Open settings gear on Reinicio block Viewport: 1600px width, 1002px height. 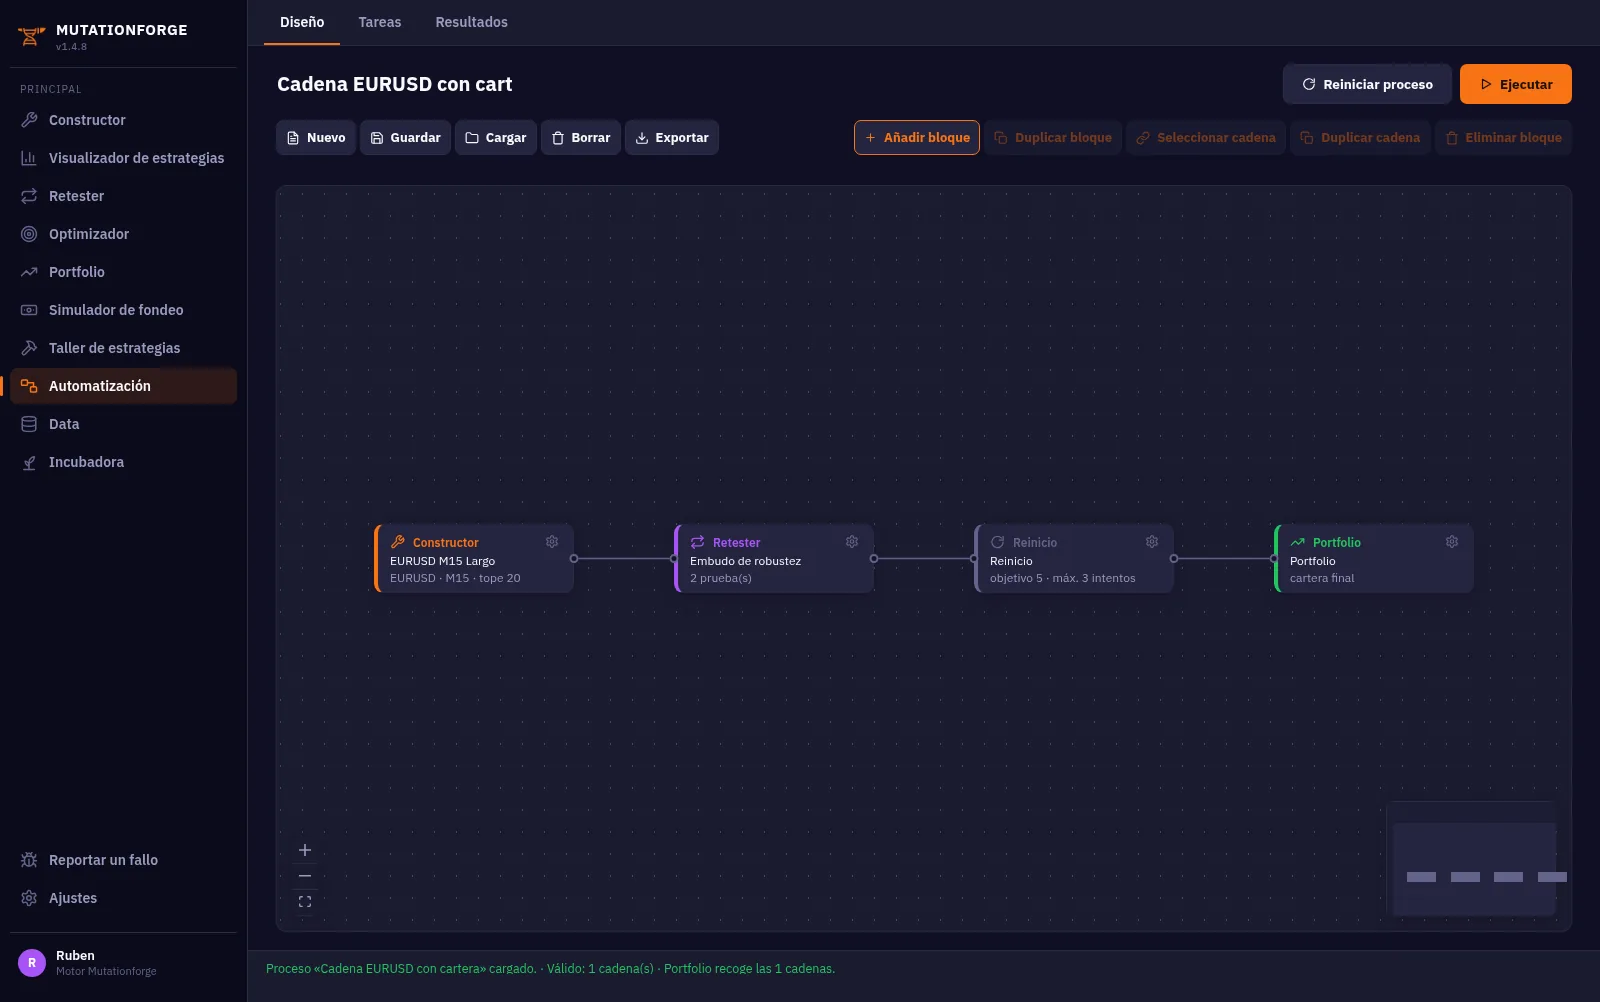[1152, 542]
